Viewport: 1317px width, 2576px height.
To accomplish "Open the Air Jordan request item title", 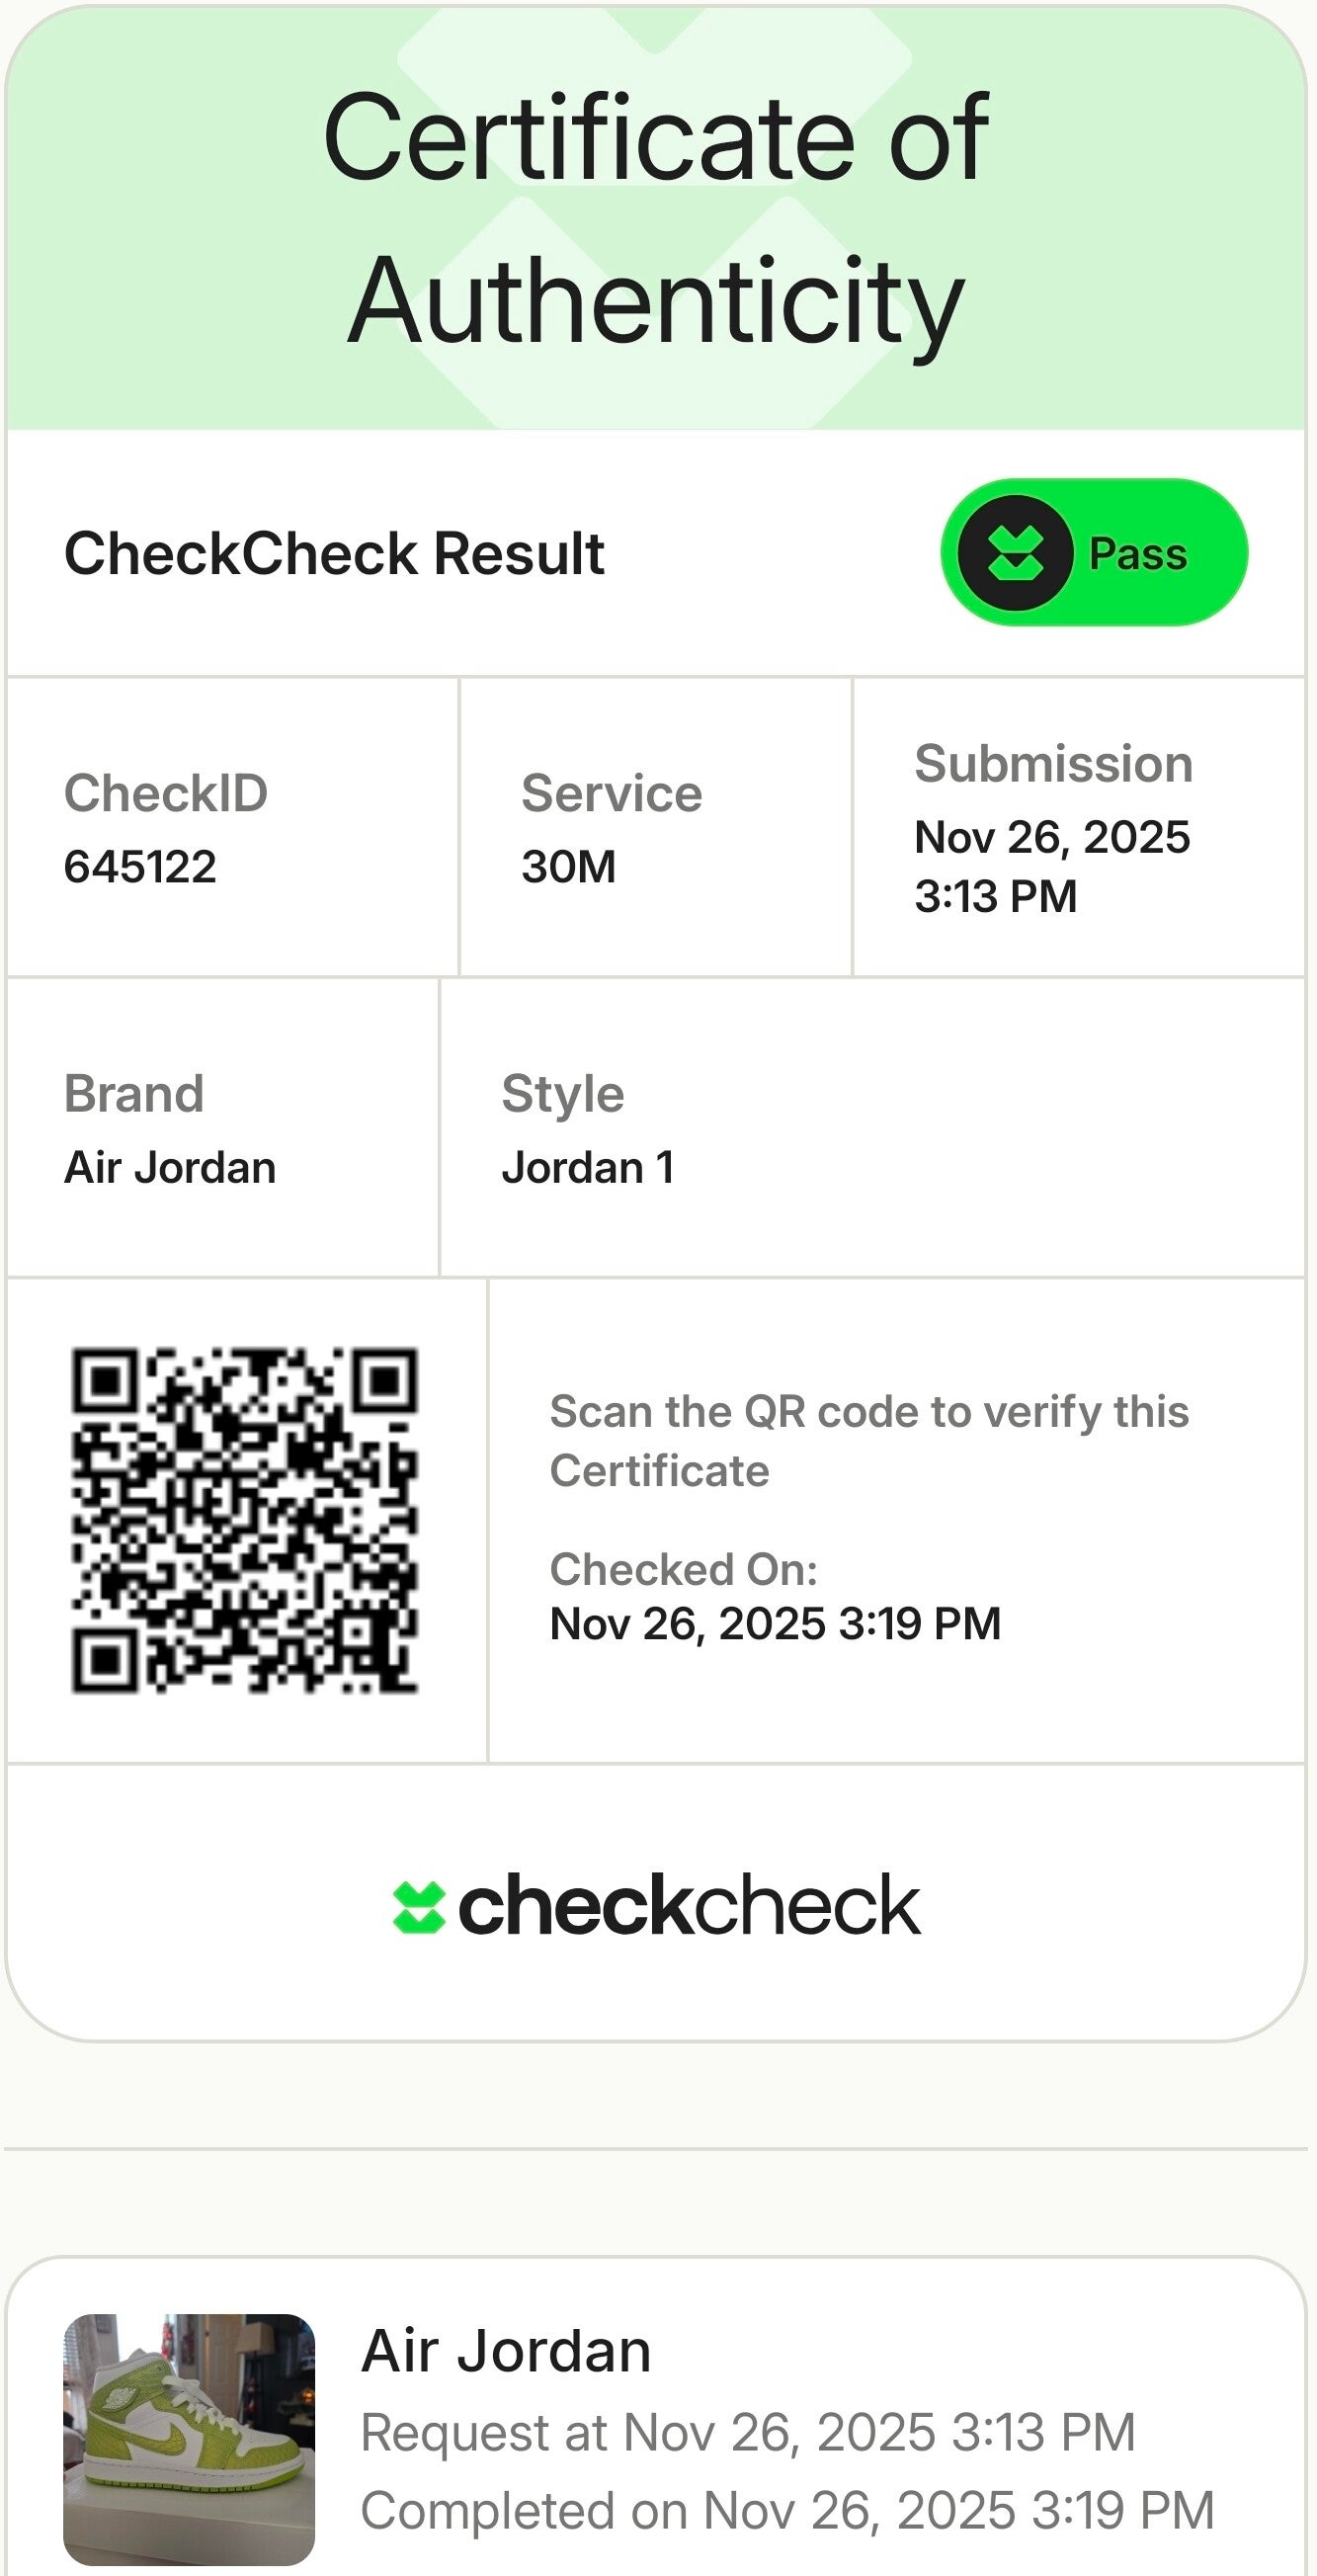I will pyautogui.click(x=506, y=2350).
